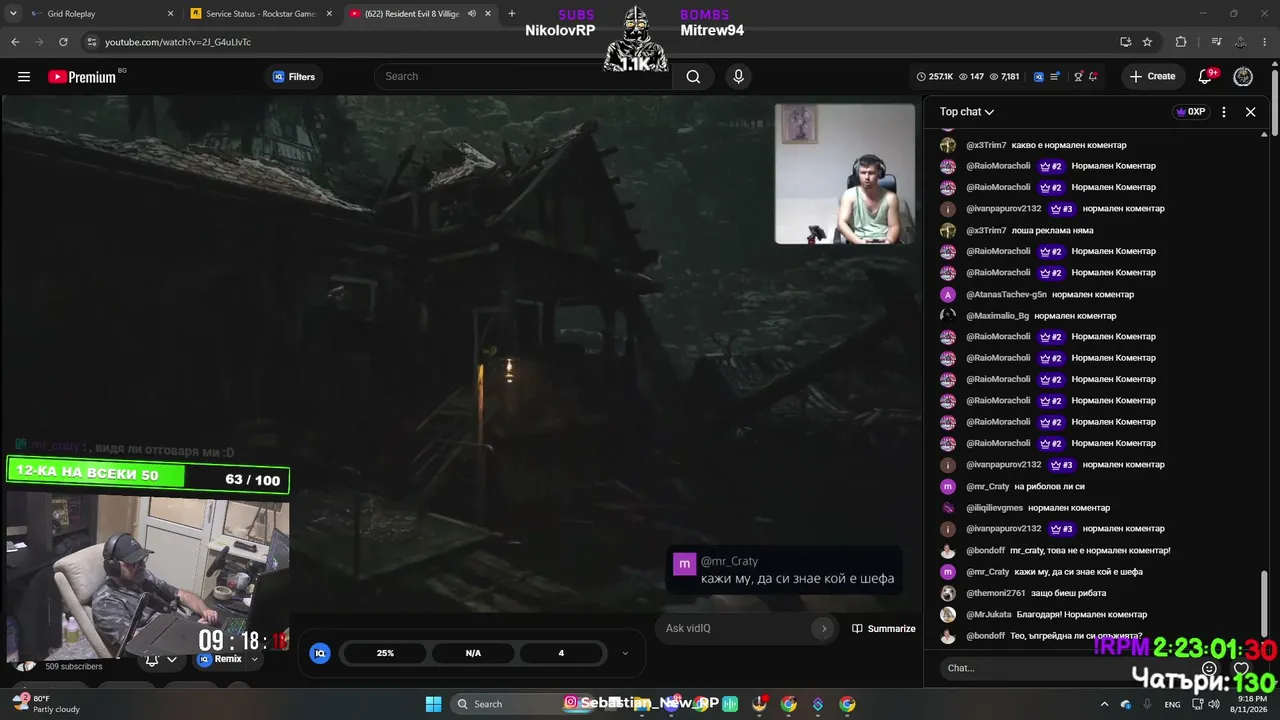Close the Grid Roleplay tab
Viewport: 1280px width, 720px height.
(170, 14)
